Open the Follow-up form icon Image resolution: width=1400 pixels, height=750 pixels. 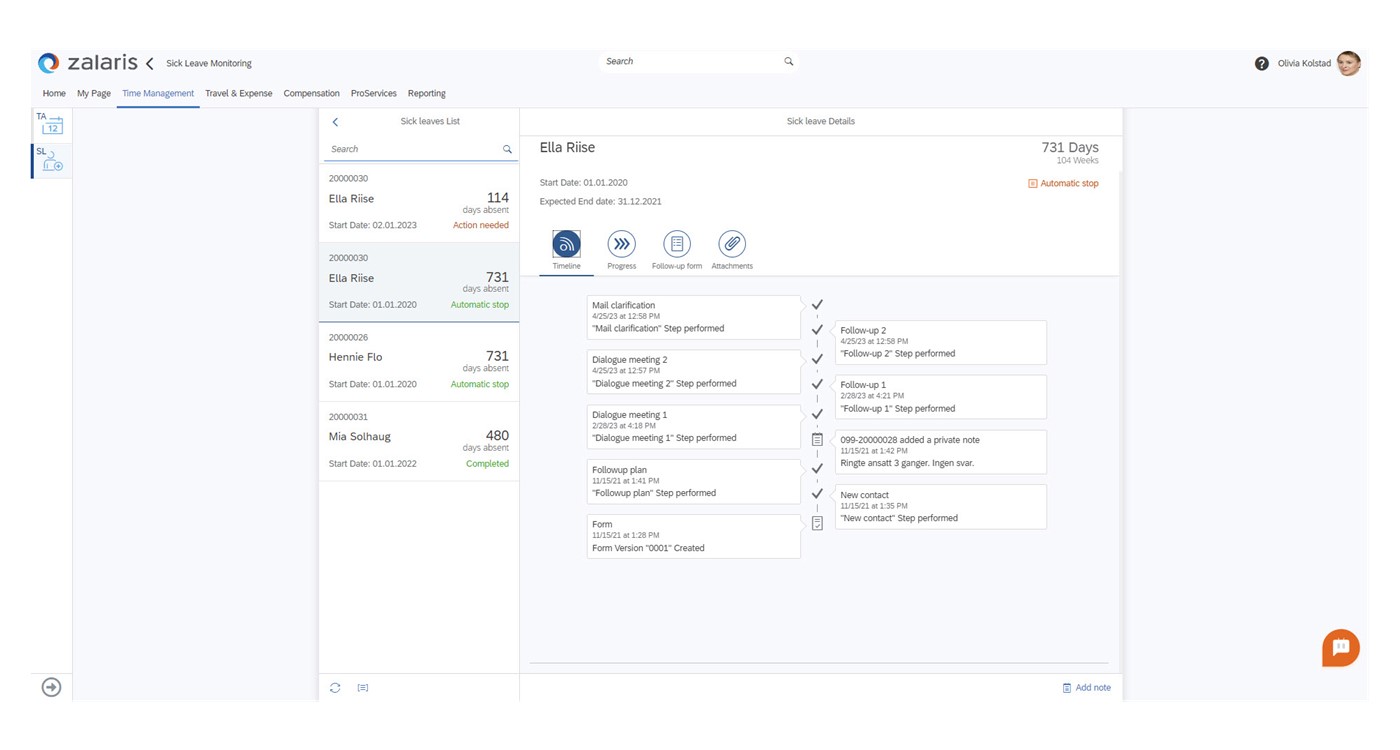click(x=677, y=244)
